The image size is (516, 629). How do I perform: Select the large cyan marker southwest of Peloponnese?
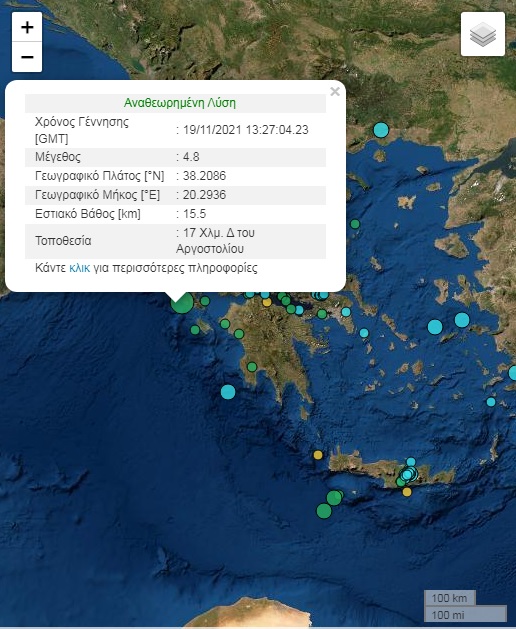coord(228,392)
